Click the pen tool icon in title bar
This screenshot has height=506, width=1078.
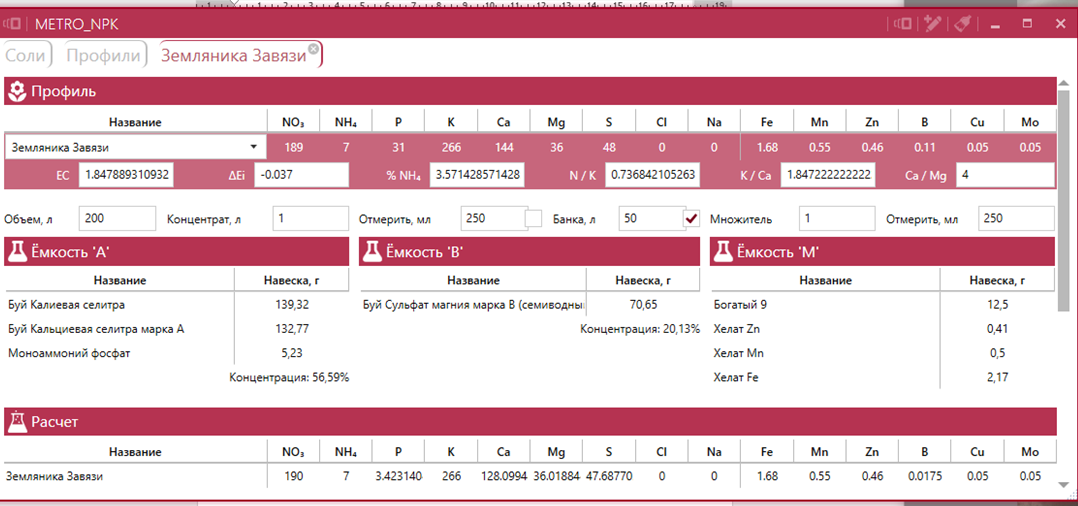pyautogui.click(x=932, y=23)
